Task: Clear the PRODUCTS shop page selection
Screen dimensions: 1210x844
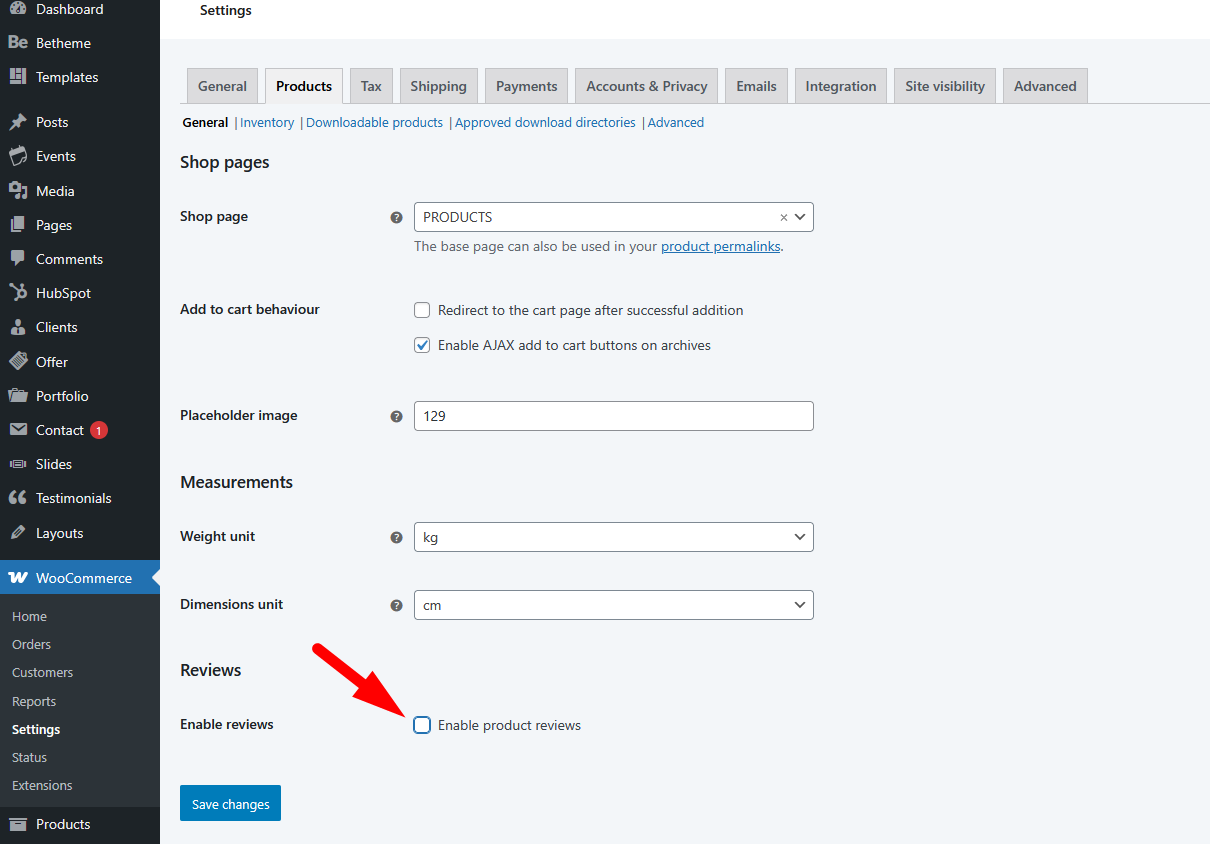Action: click(x=784, y=217)
